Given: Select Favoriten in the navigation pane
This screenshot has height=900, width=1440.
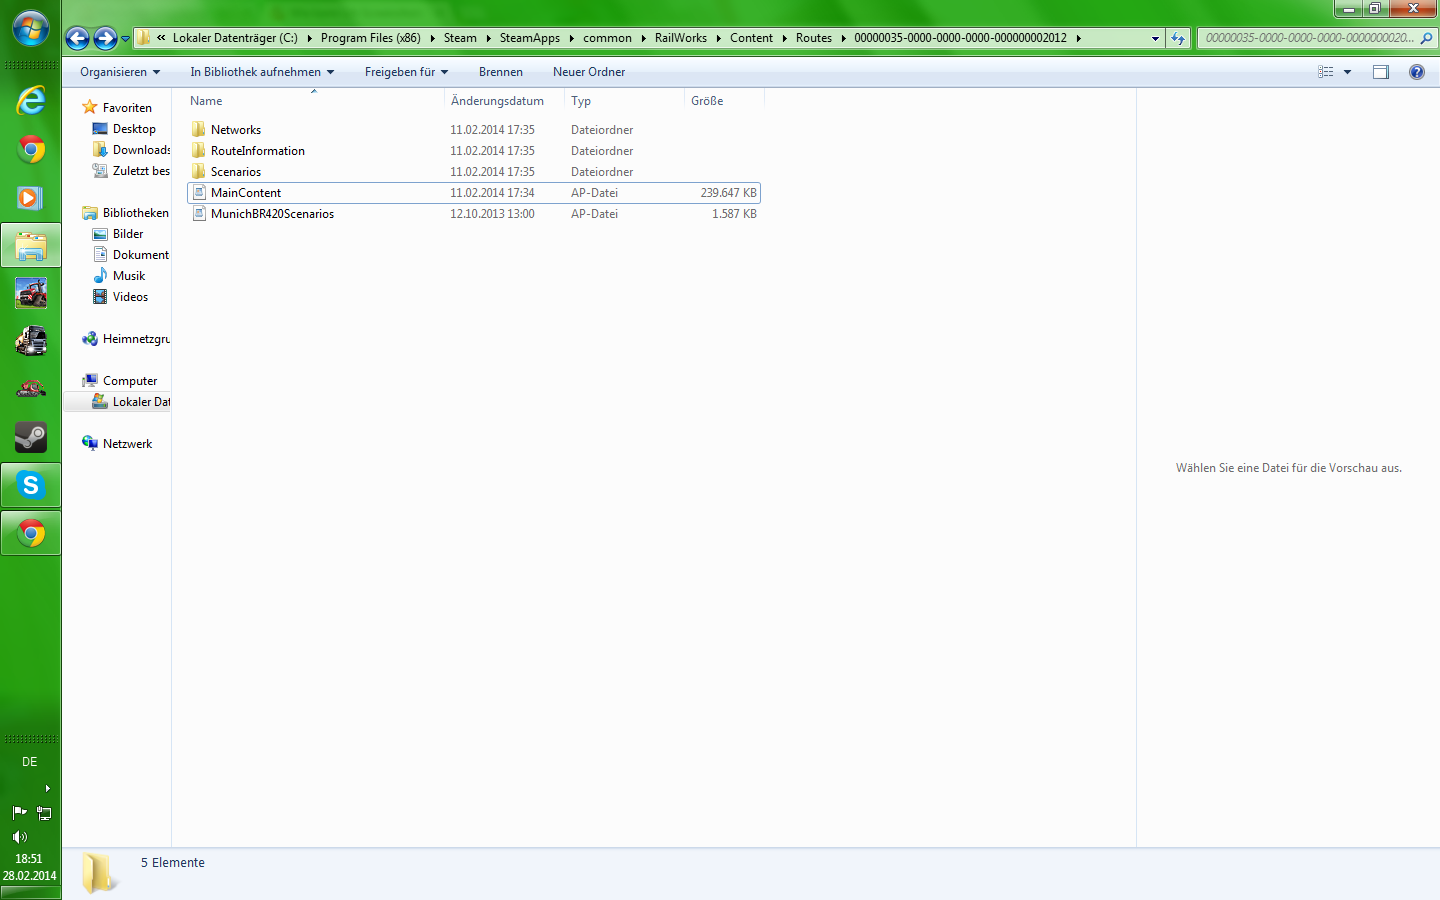Looking at the screenshot, I should click(x=127, y=108).
